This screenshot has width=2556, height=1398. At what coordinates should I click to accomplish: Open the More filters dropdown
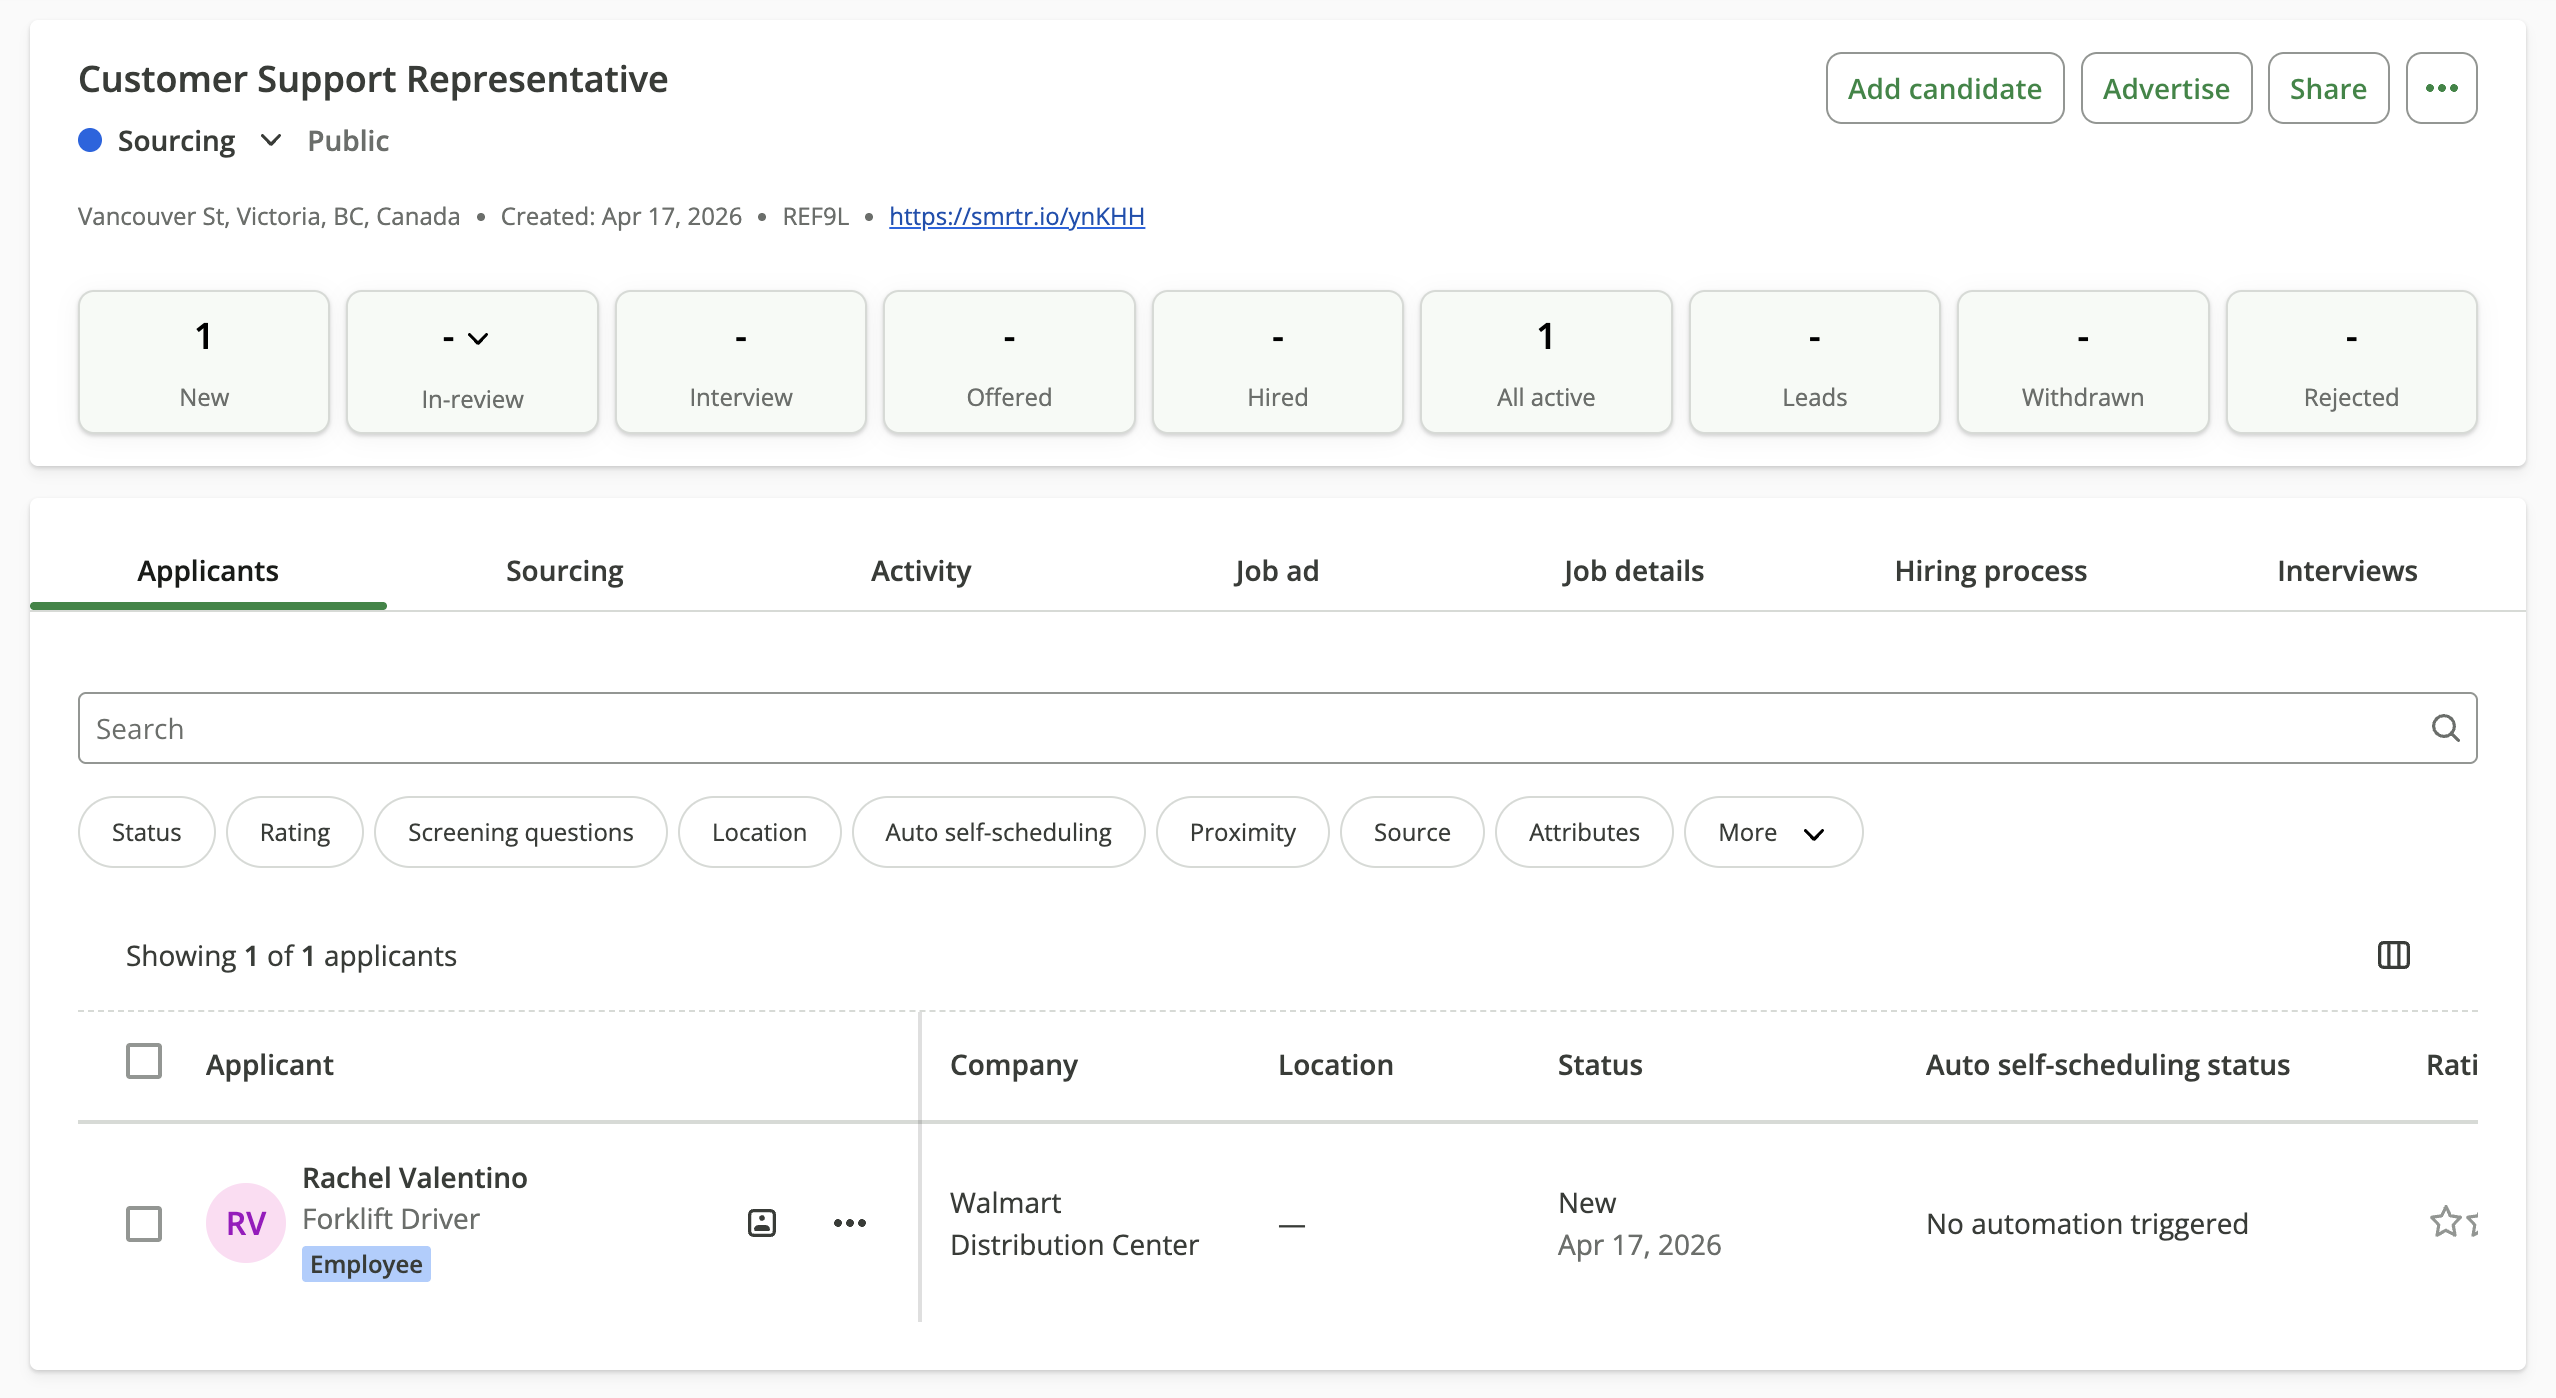click(1773, 832)
